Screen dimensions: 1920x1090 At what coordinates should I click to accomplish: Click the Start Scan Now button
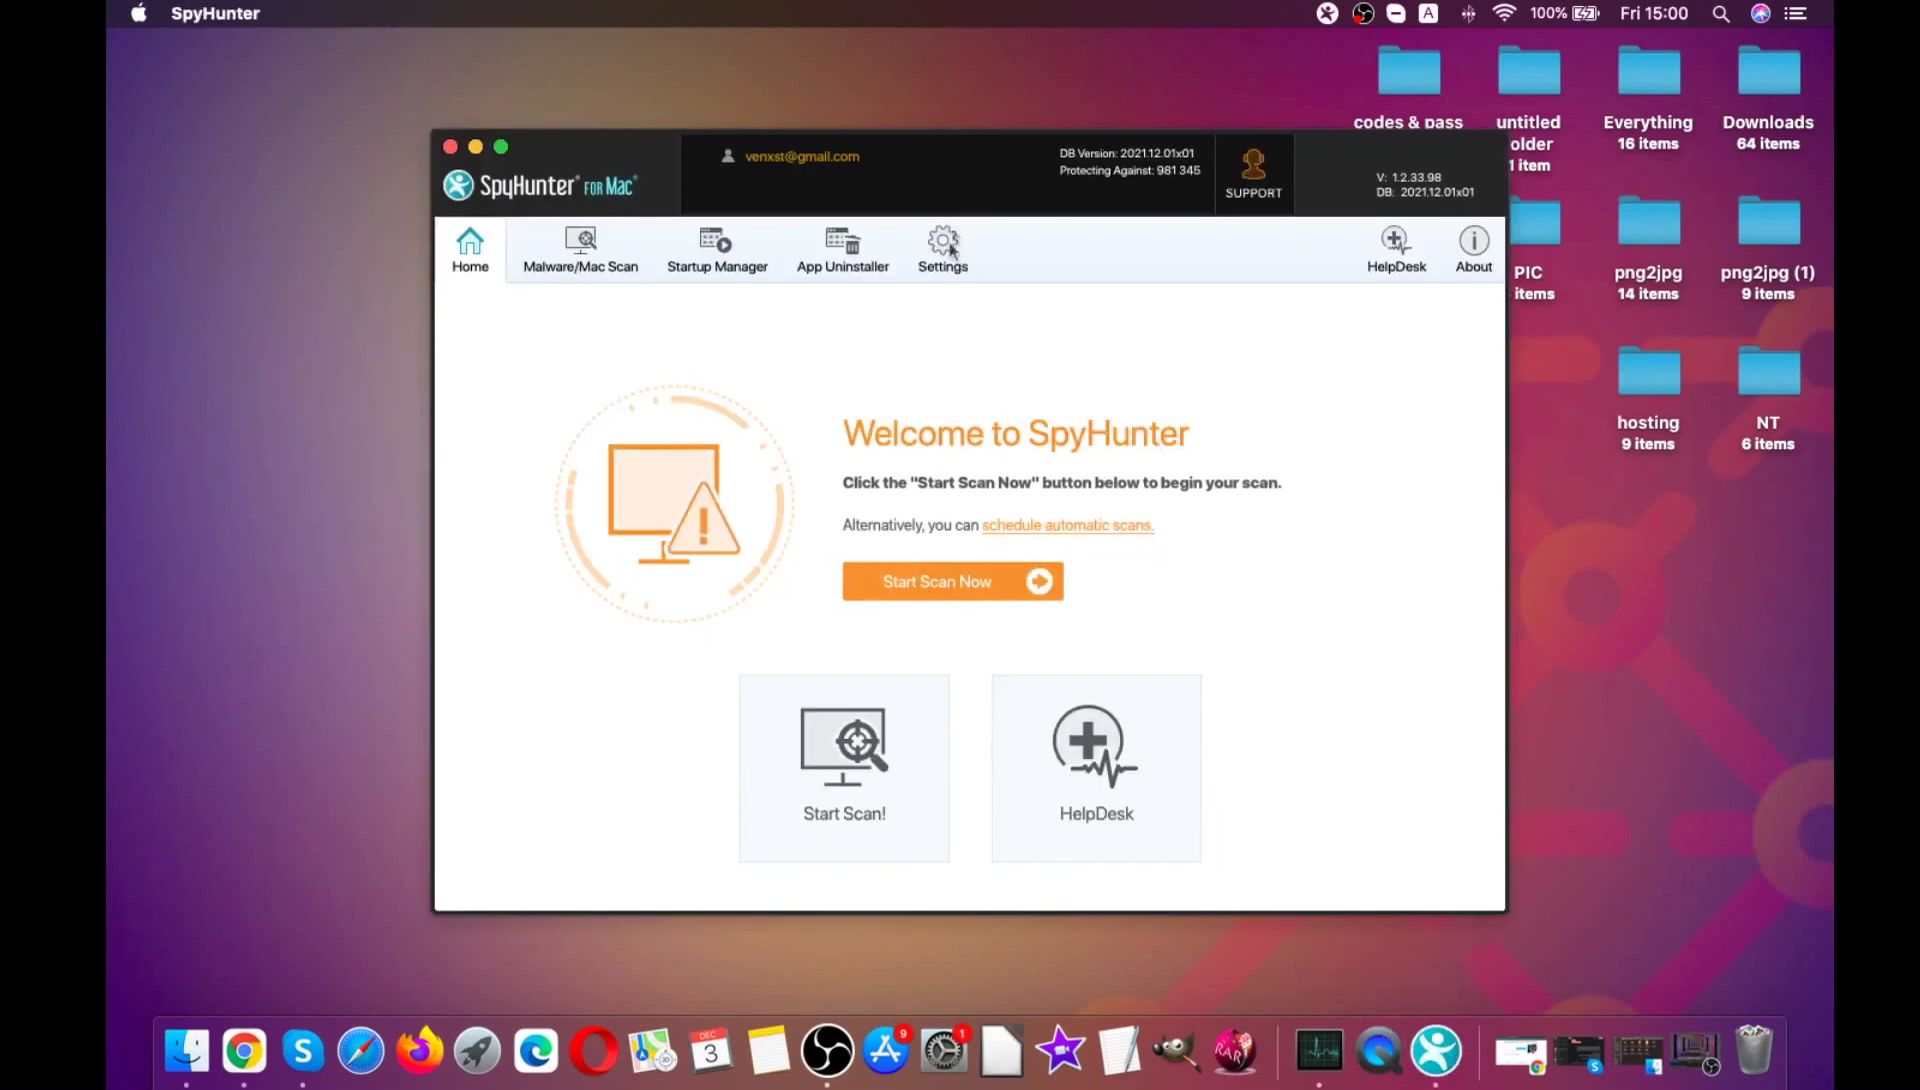tap(952, 581)
